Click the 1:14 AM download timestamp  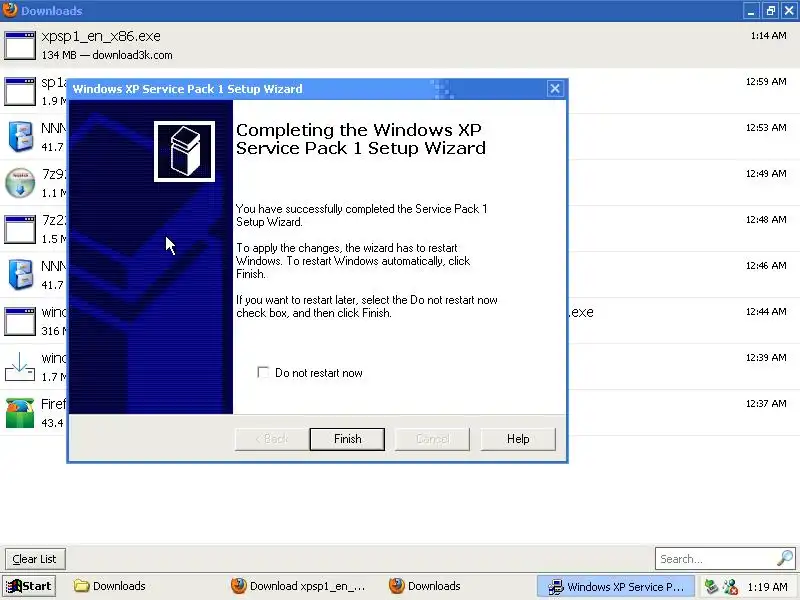coord(768,36)
